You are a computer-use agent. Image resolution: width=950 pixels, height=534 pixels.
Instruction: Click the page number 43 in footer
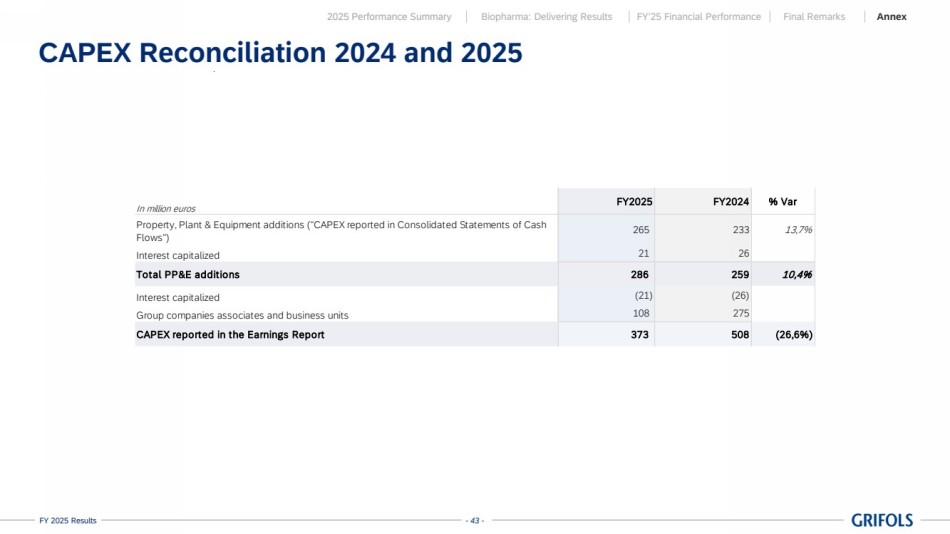click(x=475, y=520)
